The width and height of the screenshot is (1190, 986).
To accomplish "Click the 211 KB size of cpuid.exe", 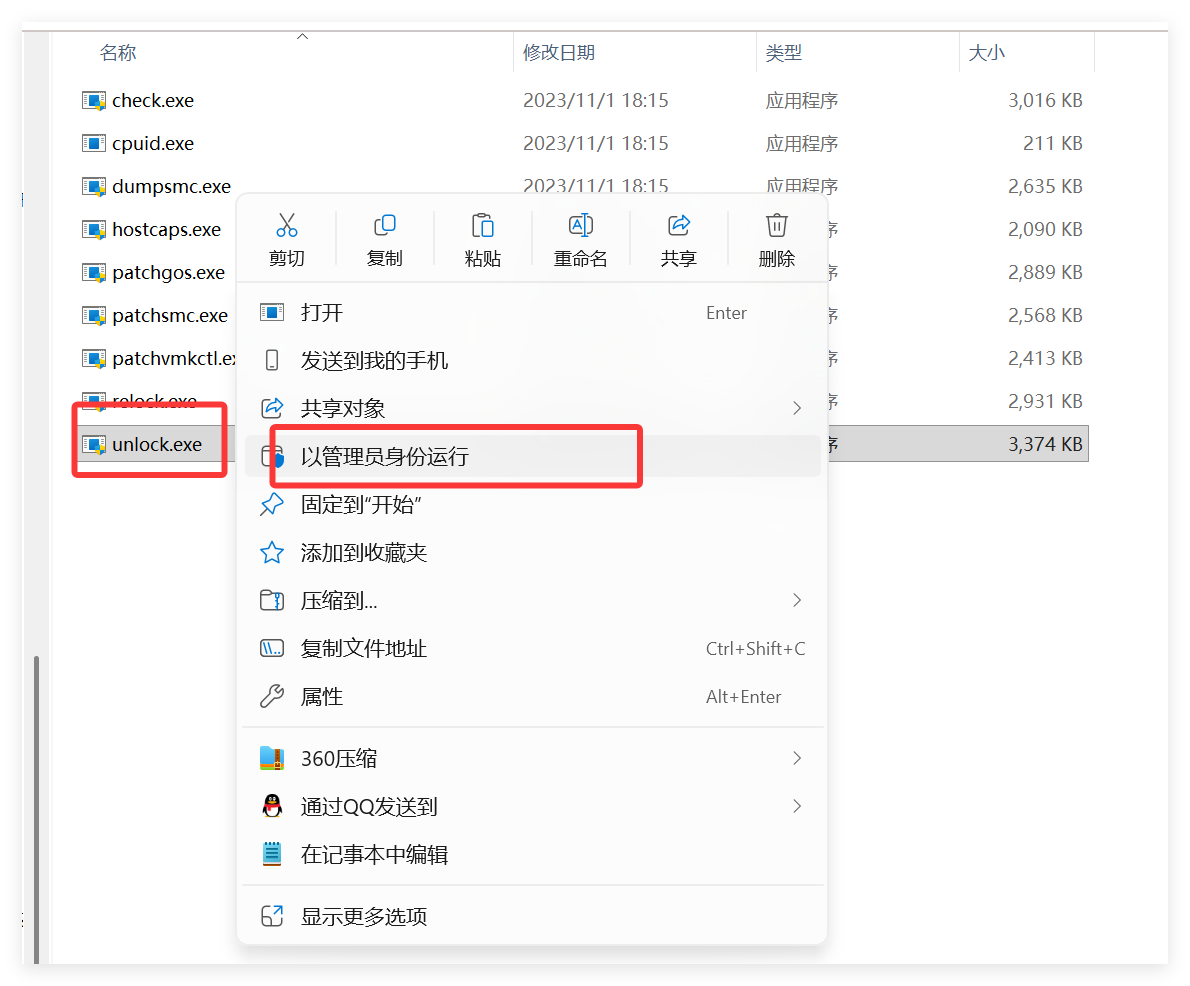I will 1053,143.
